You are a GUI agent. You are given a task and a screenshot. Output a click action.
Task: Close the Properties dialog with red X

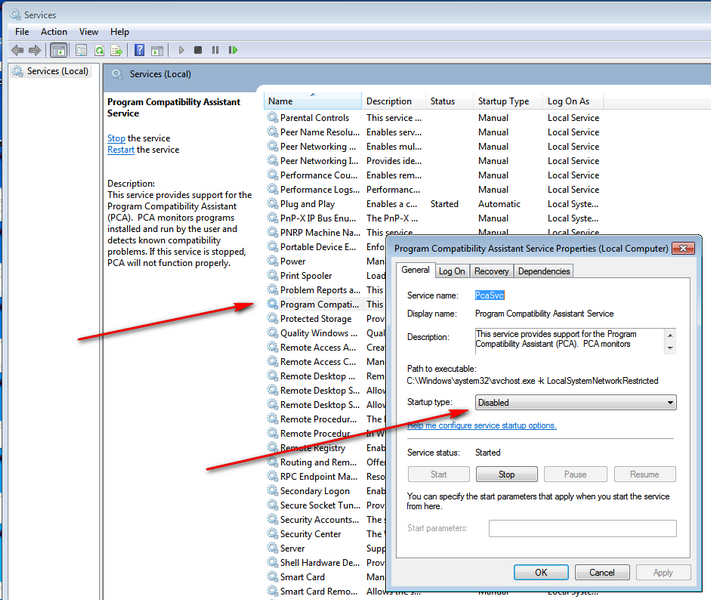click(683, 248)
